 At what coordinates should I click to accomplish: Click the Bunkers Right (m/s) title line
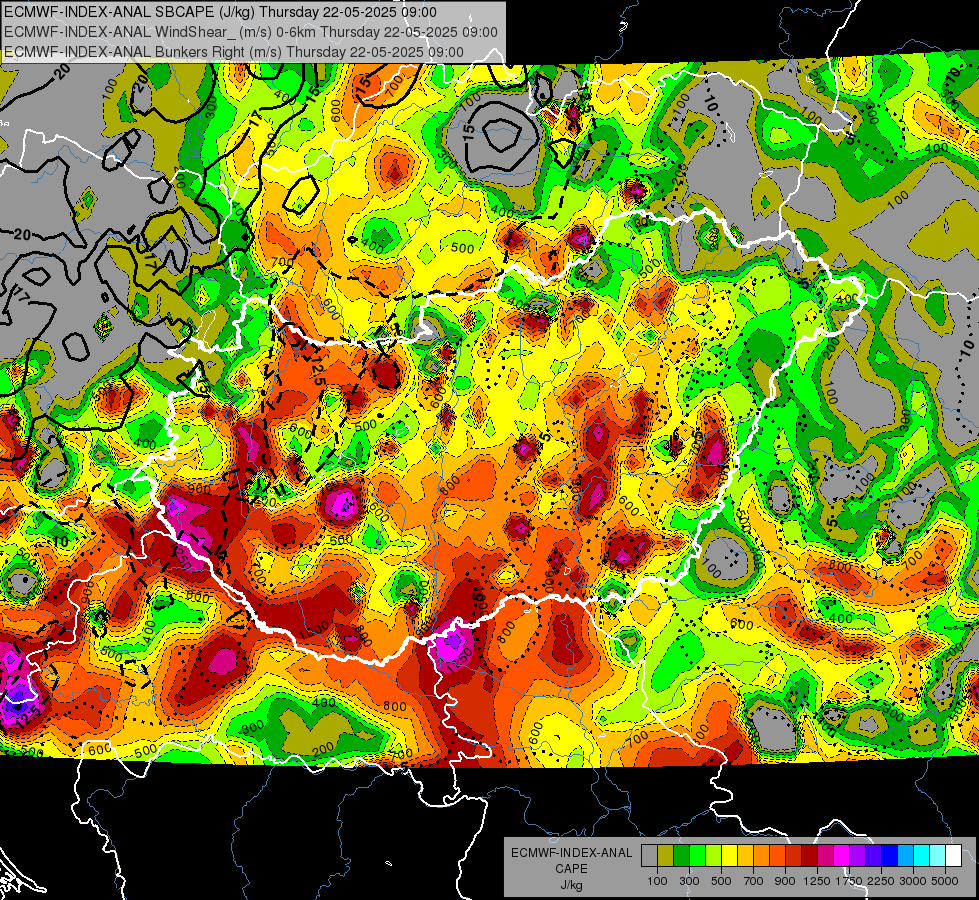(x=234, y=52)
